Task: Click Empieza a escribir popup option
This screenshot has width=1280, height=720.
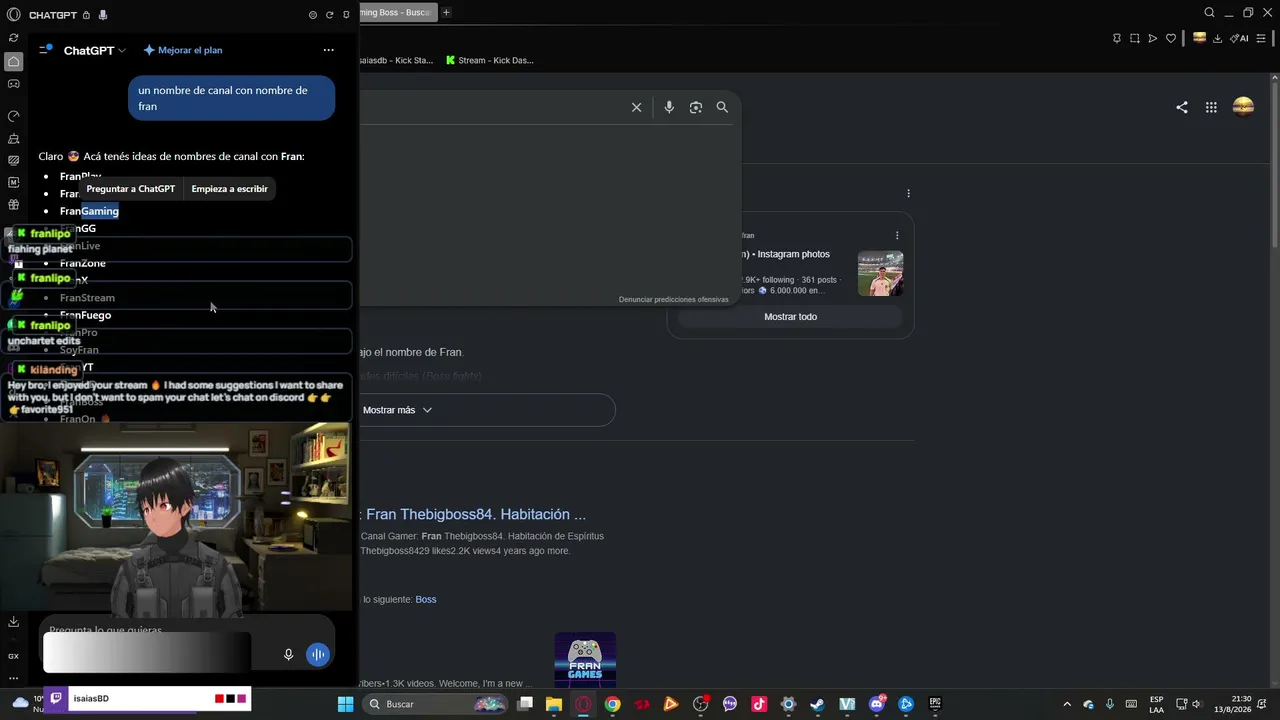Action: pyautogui.click(x=229, y=189)
